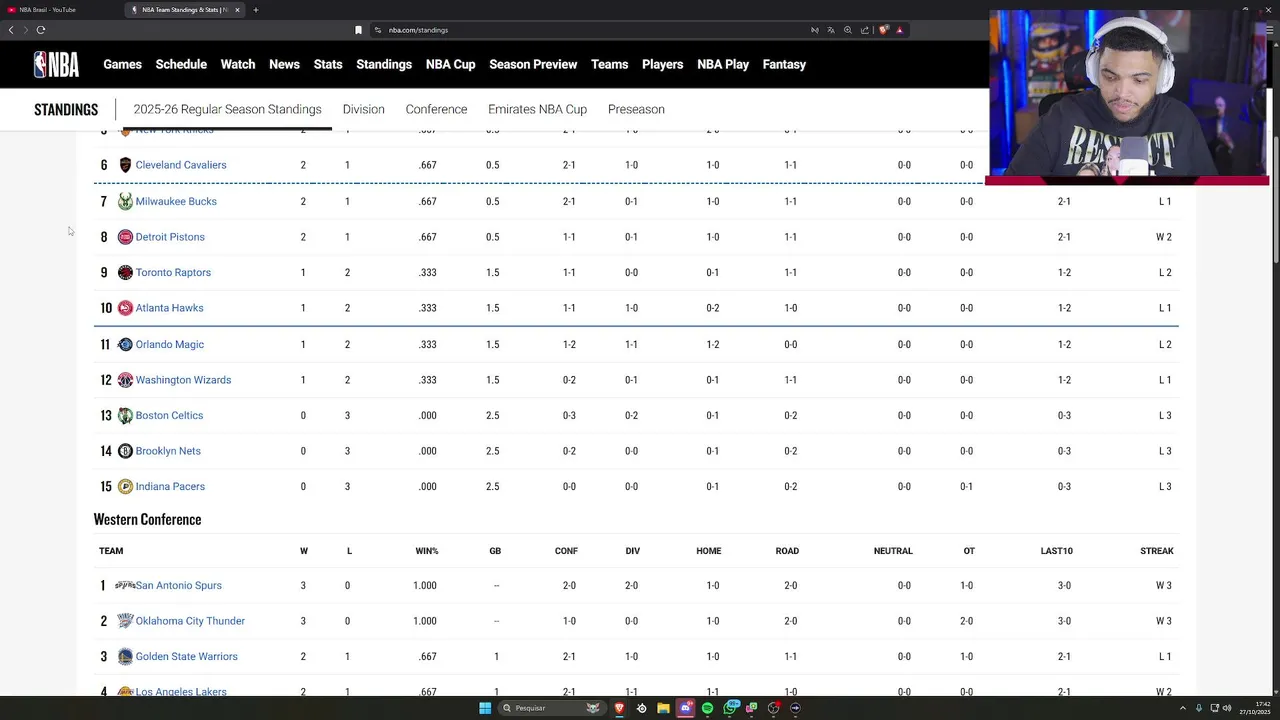Click the zoom magnifier icon in address bar

pos(848,30)
